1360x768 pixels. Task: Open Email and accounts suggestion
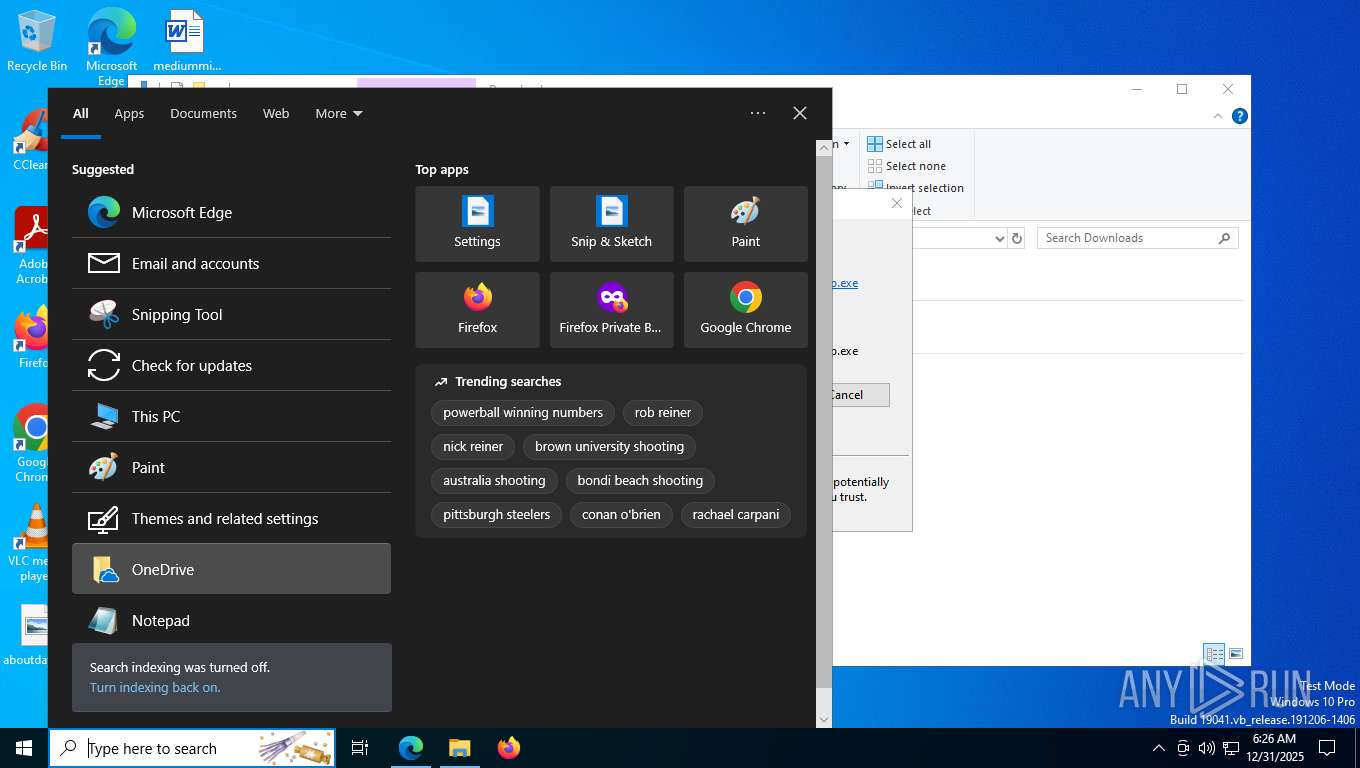[231, 263]
